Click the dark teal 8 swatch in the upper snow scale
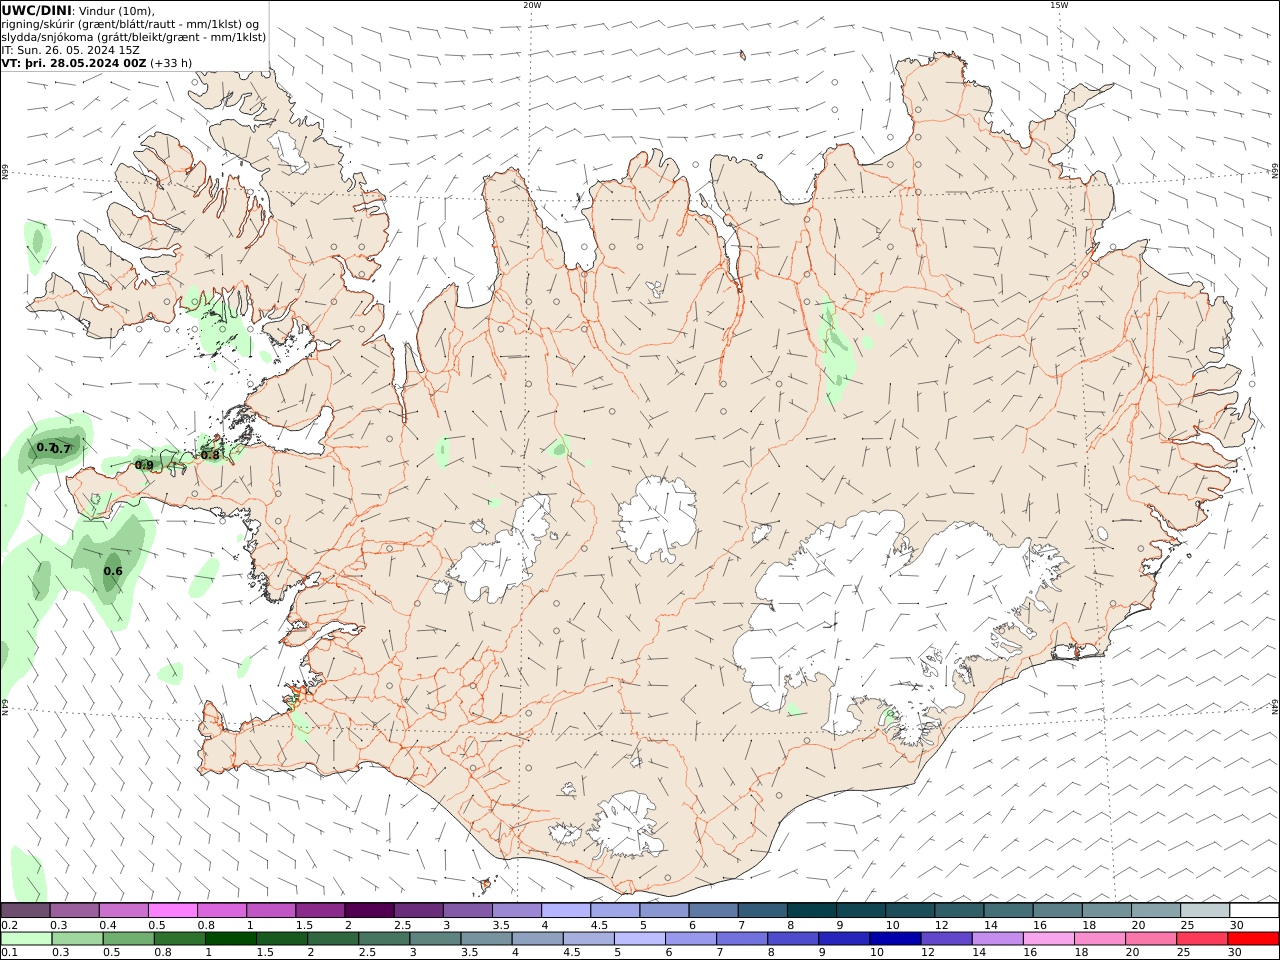 click(811, 911)
